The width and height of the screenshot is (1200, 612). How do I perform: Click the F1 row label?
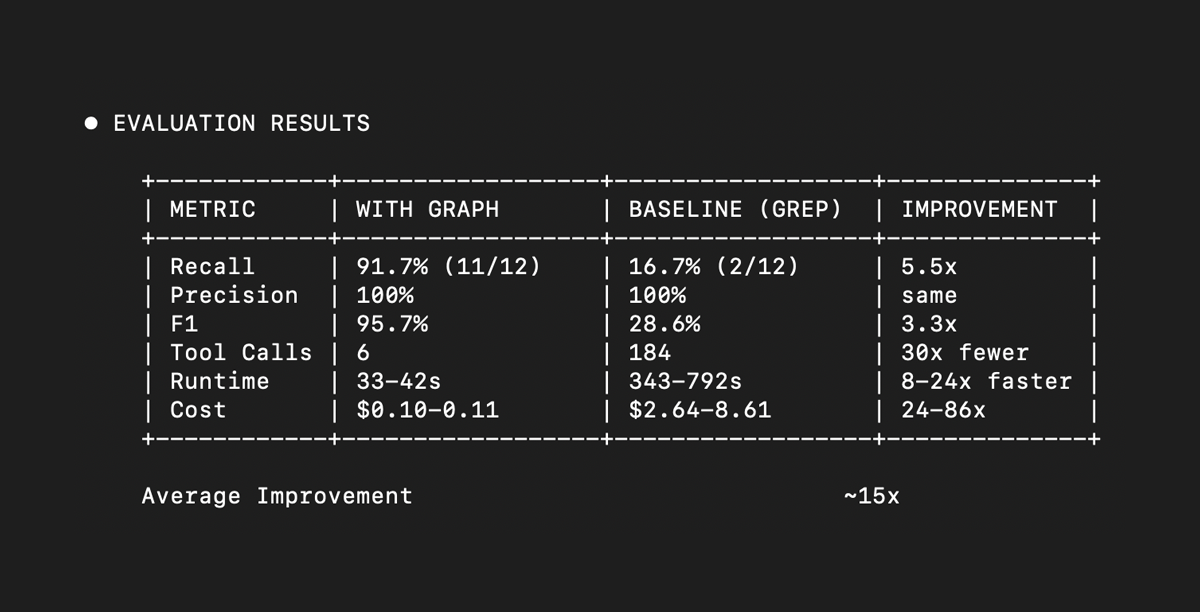tap(184, 324)
